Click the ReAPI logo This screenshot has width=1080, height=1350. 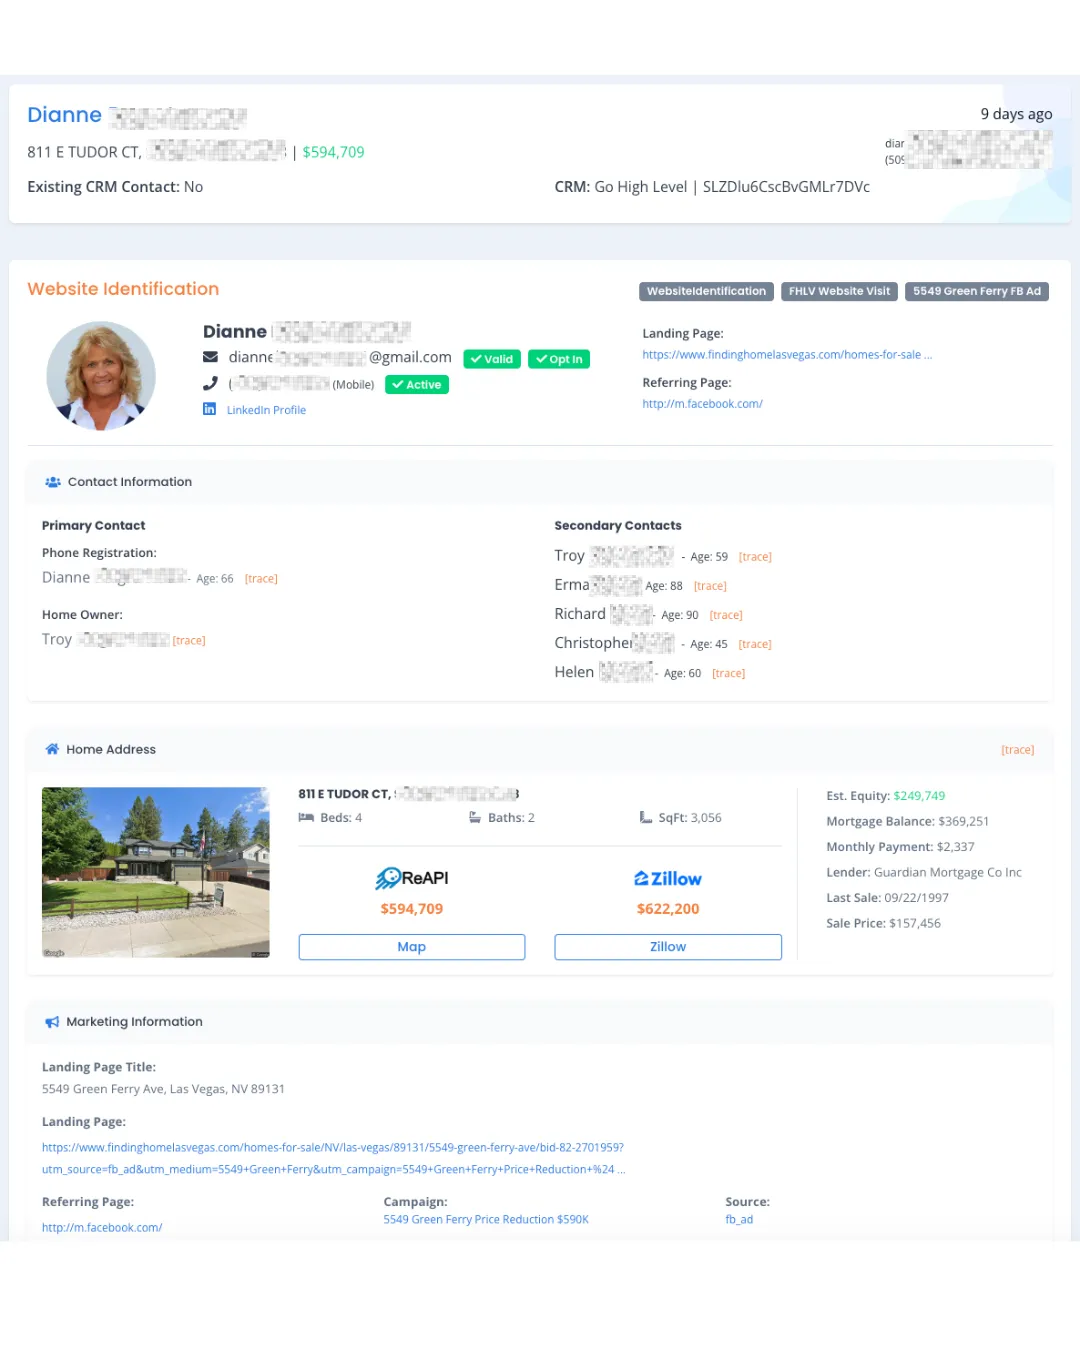point(411,878)
